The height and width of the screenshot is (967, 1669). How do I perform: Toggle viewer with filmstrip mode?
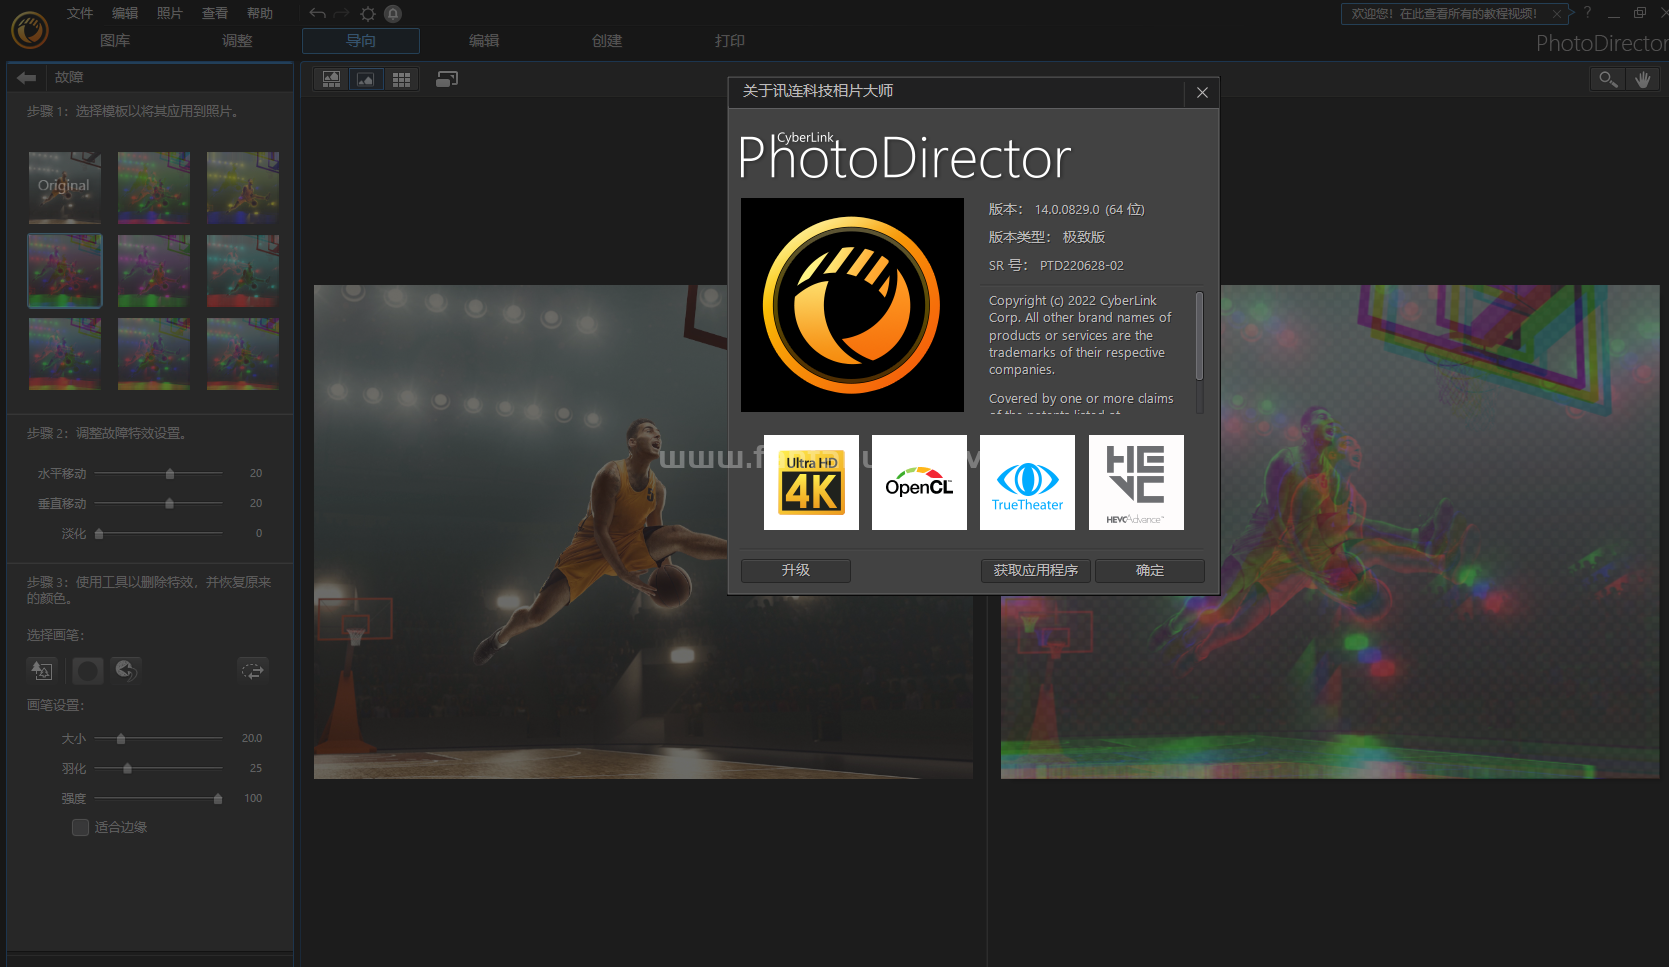click(331, 79)
